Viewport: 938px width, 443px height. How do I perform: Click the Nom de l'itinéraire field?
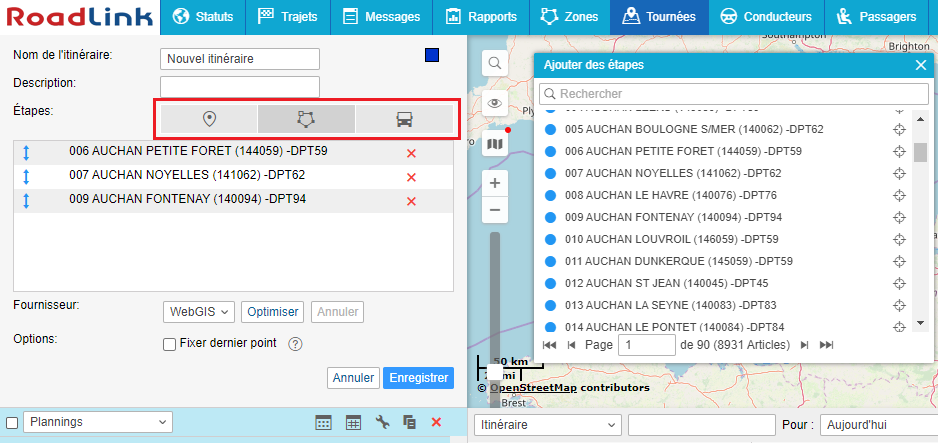pos(240,59)
